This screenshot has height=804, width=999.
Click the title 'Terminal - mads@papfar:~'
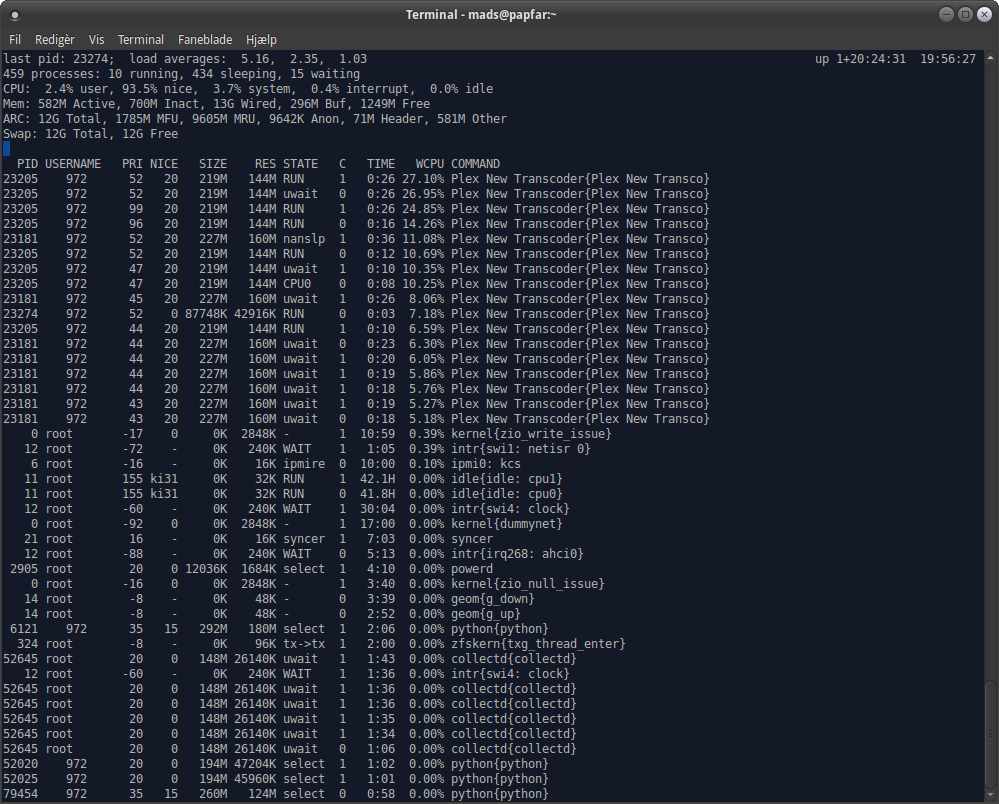click(x=481, y=15)
